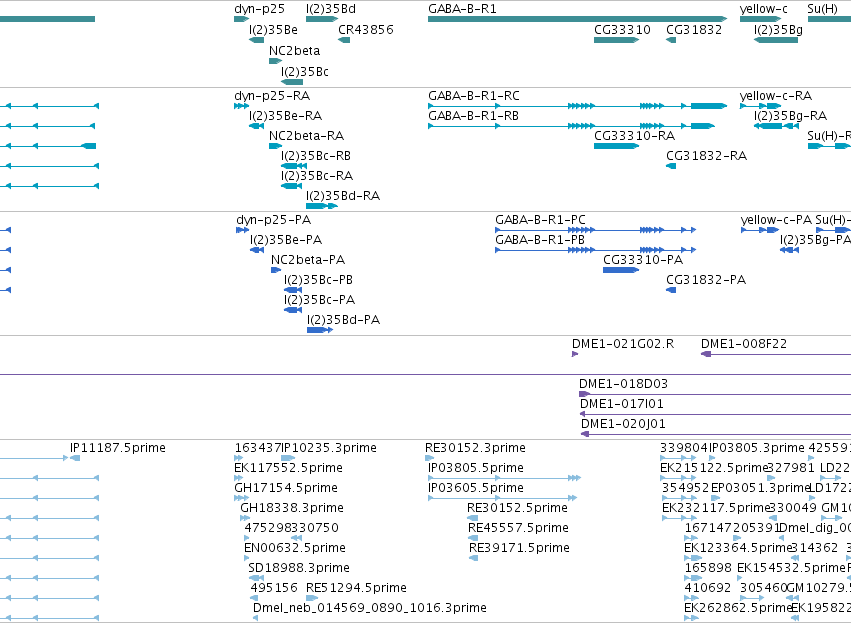Select the RE51294.5prime EST label
The height and width of the screenshot is (623, 851).
click(x=356, y=589)
